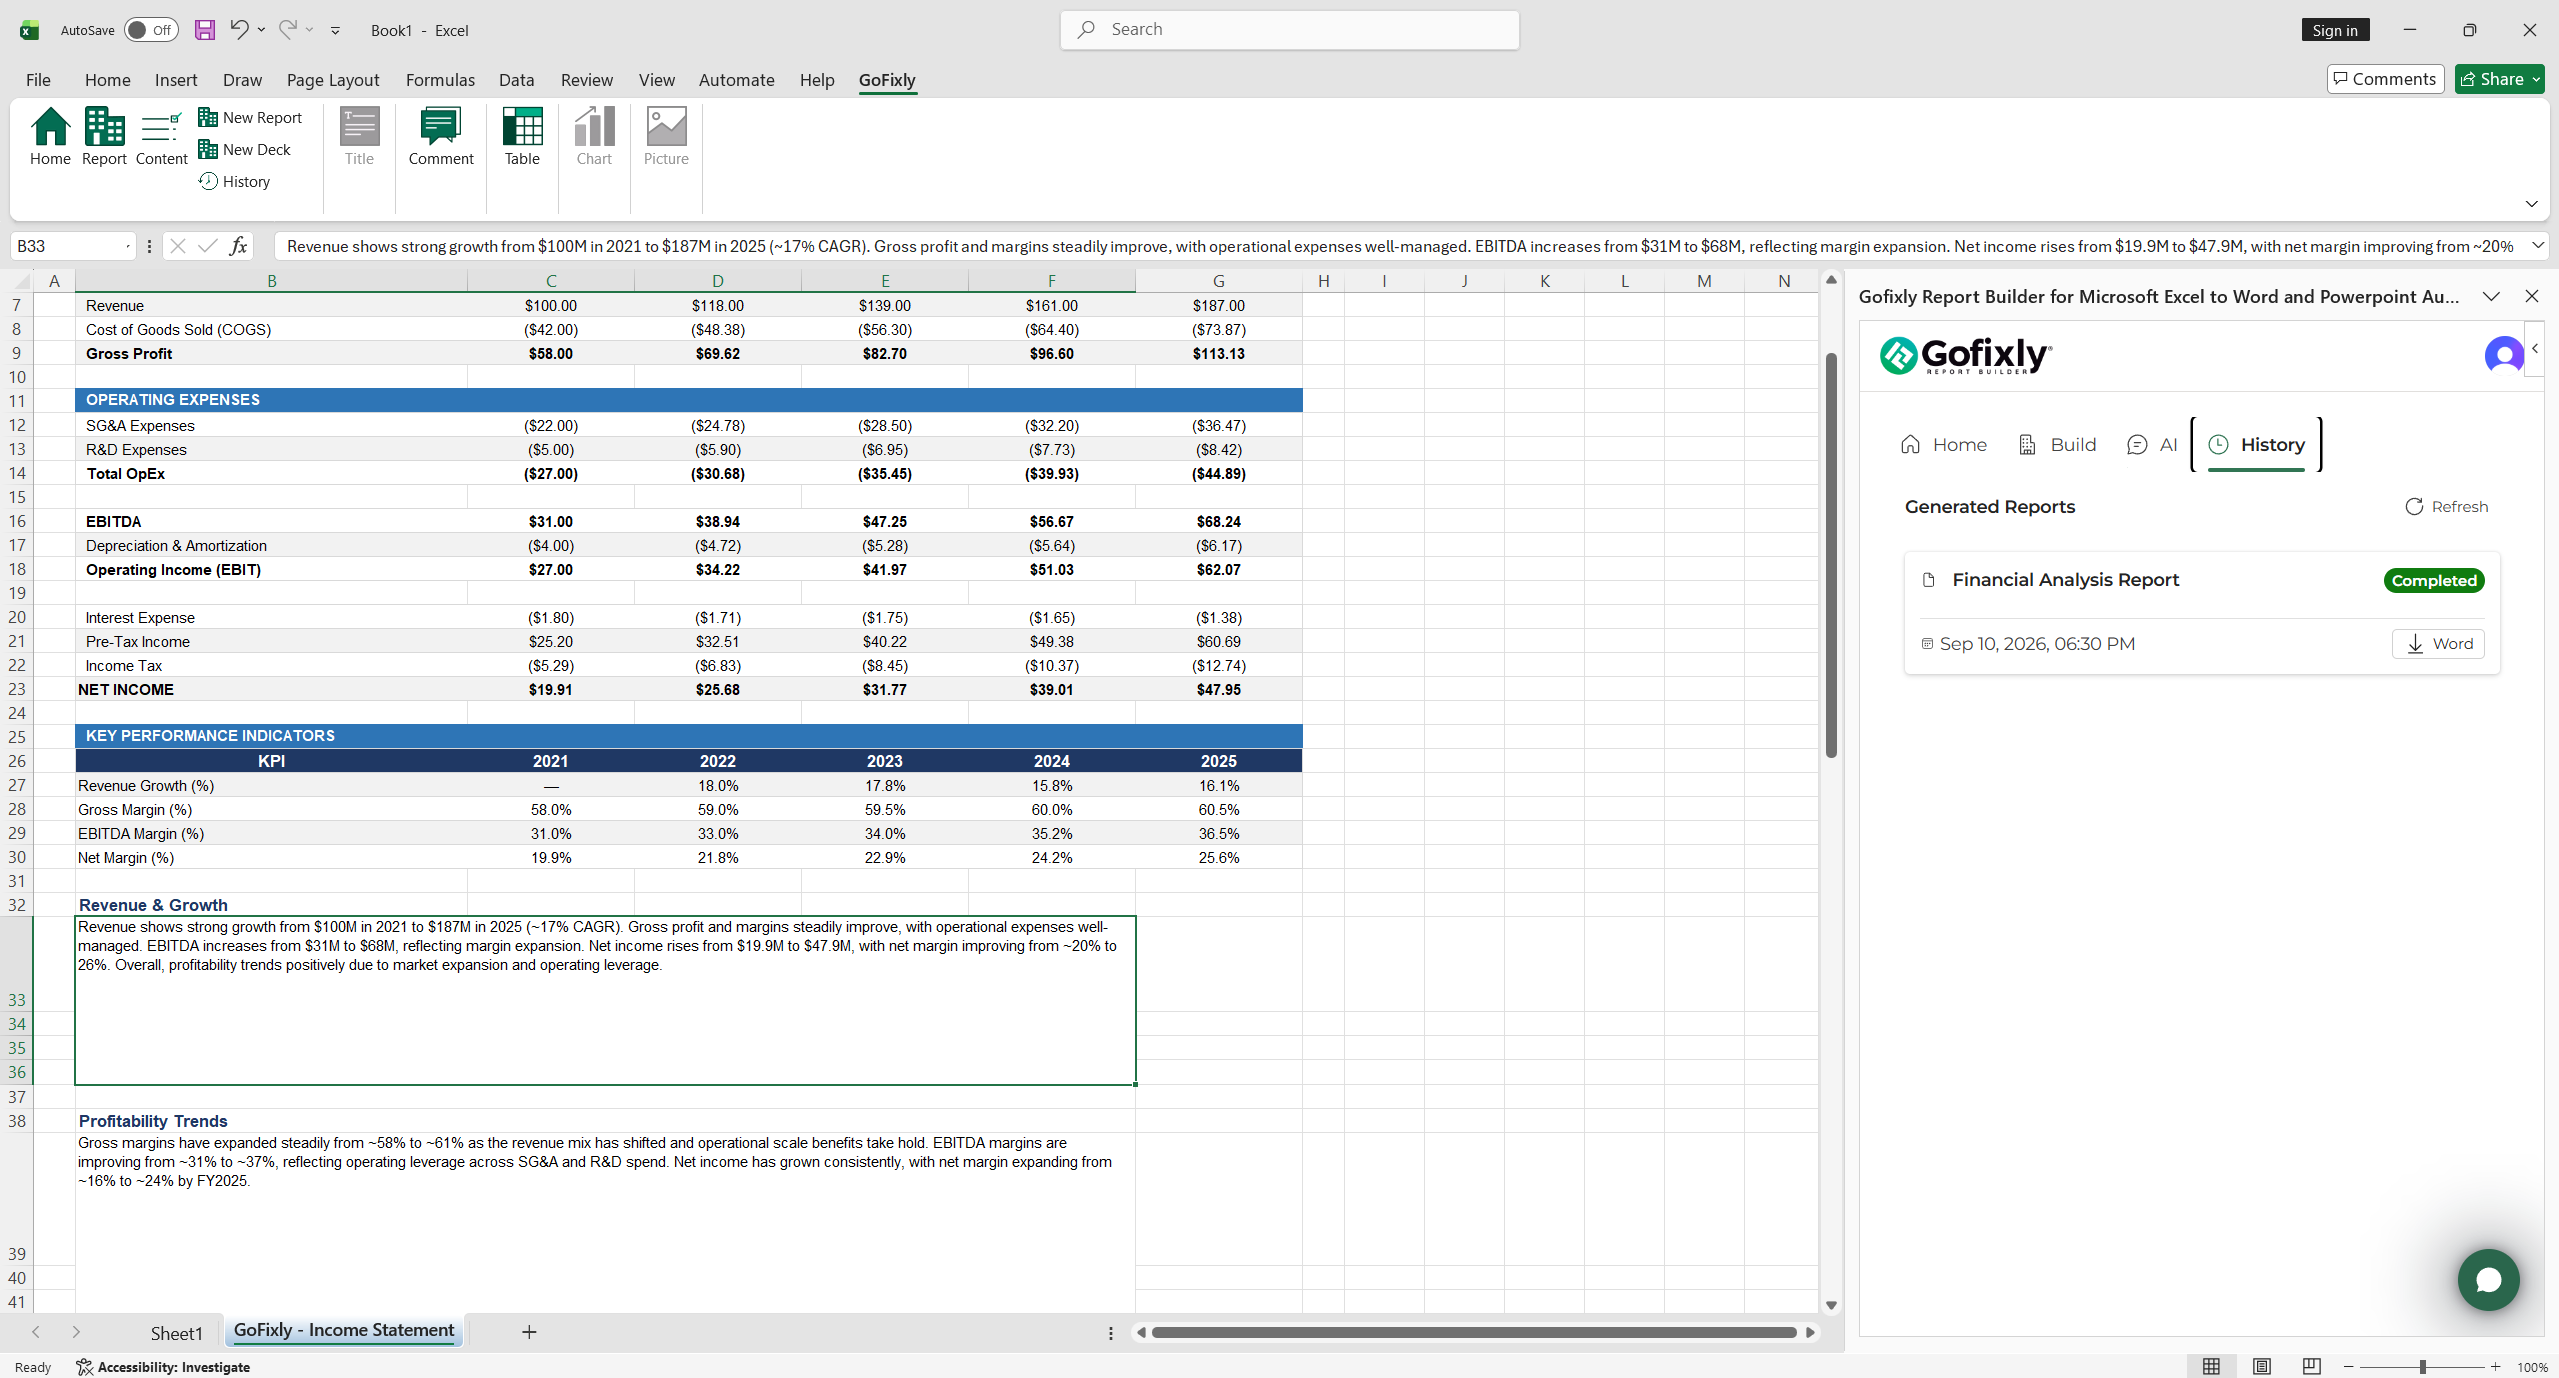Click the Comments button
Image resolution: width=2559 pixels, height=1378 pixels.
[2385, 79]
